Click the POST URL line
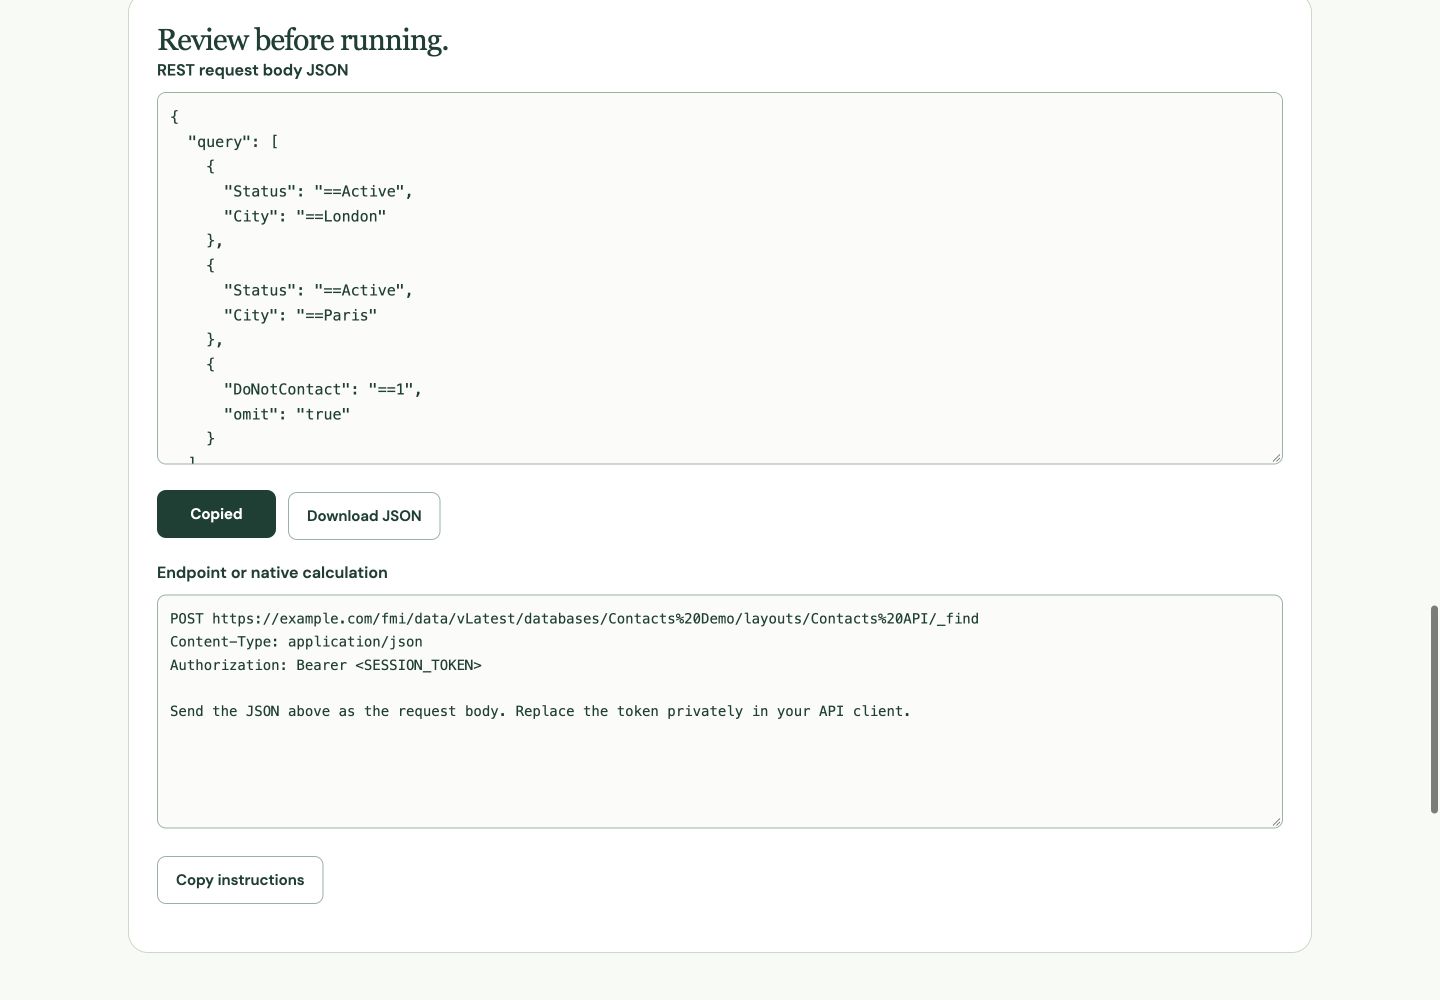Viewport: 1440px width, 1000px height. pos(574,619)
